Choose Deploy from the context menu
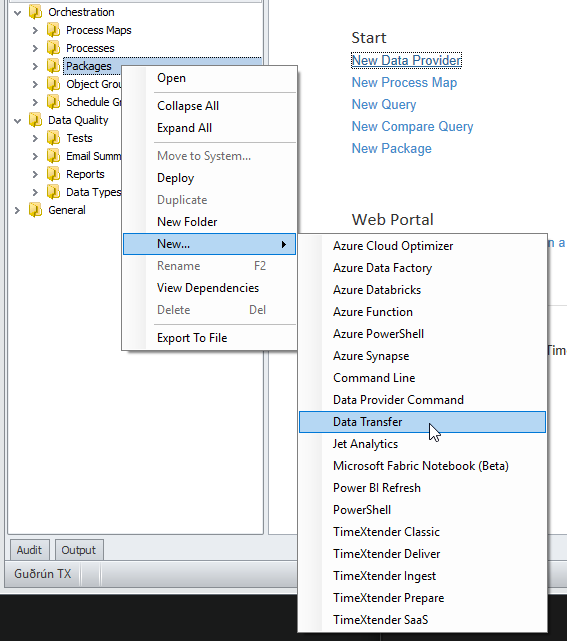 pos(209,178)
